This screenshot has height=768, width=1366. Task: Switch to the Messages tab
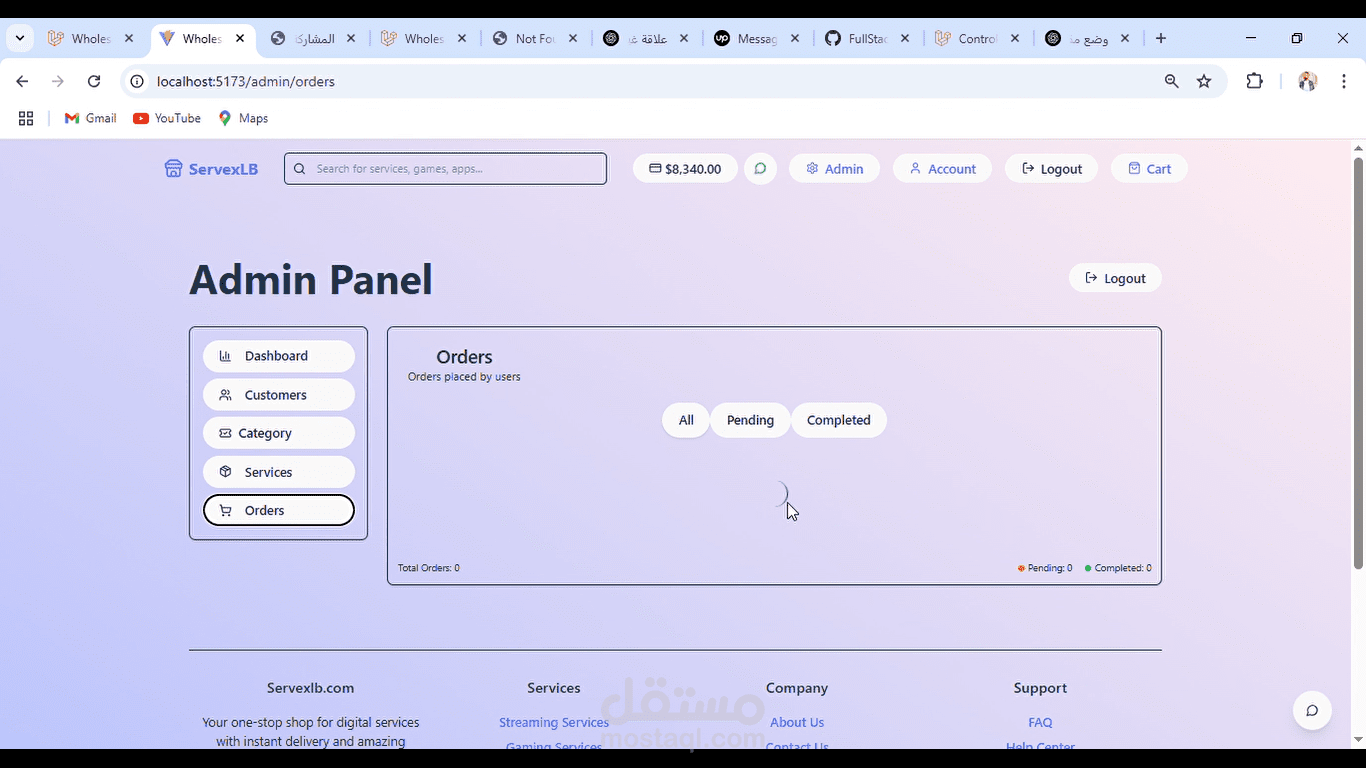coord(756,38)
